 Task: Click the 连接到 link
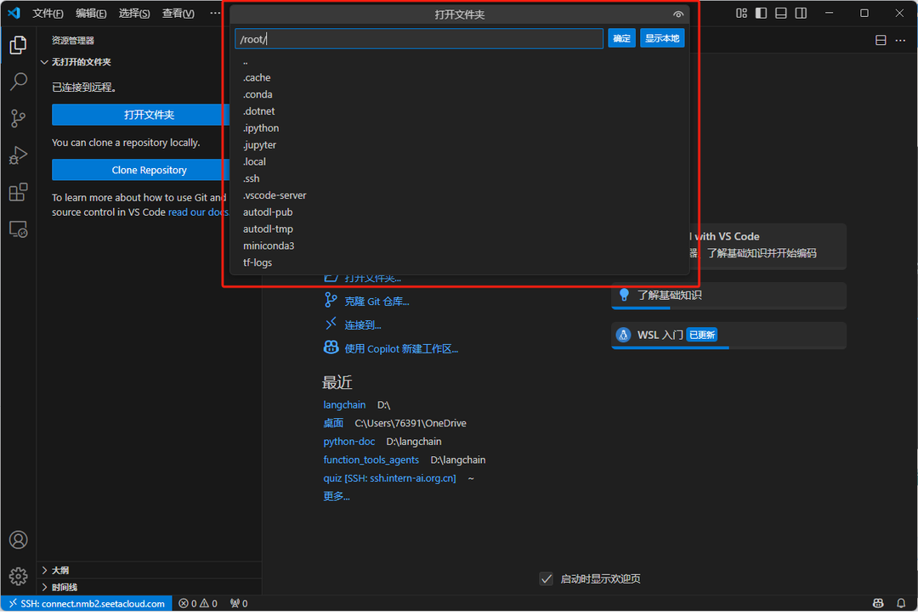pyautogui.click(x=362, y=325)
